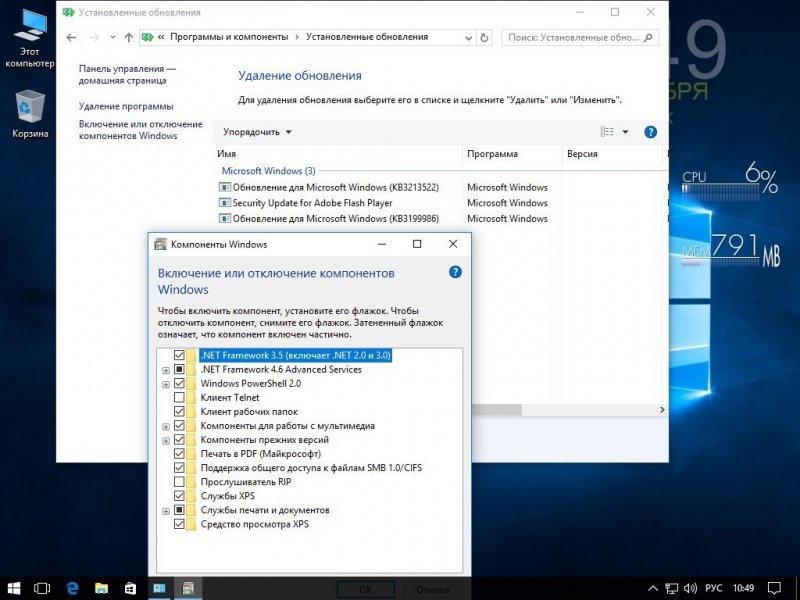The height and width of the screenshot is (600, 800).
Task: Open the address bar history dropdown
Action: [468, 37]
